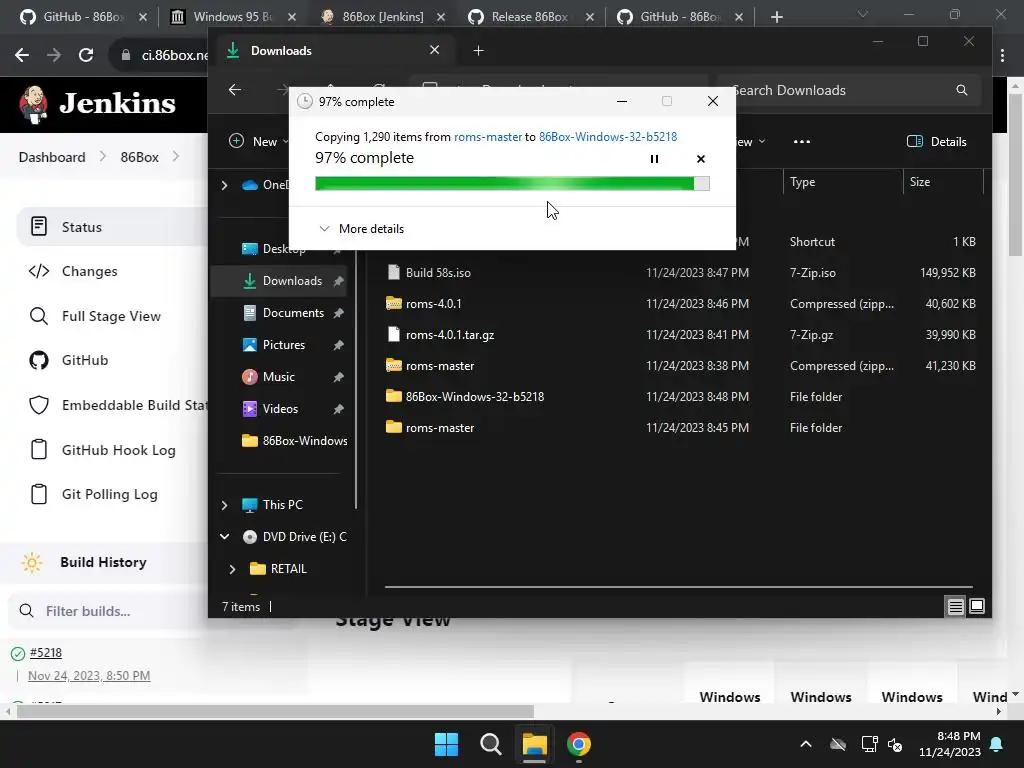
Task: Close the Downloads tab in File Explorer
Action: point(434,50)
